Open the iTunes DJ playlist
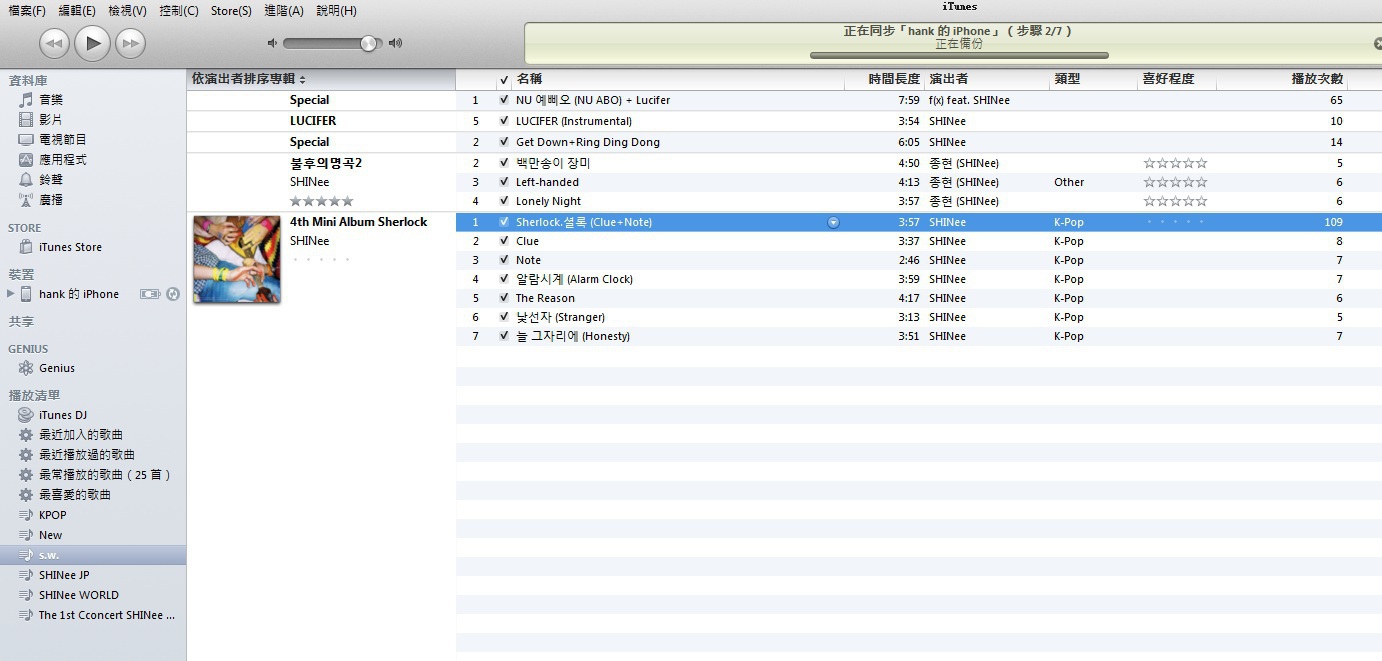1382x661 pixels. click(x=62, y=415)
